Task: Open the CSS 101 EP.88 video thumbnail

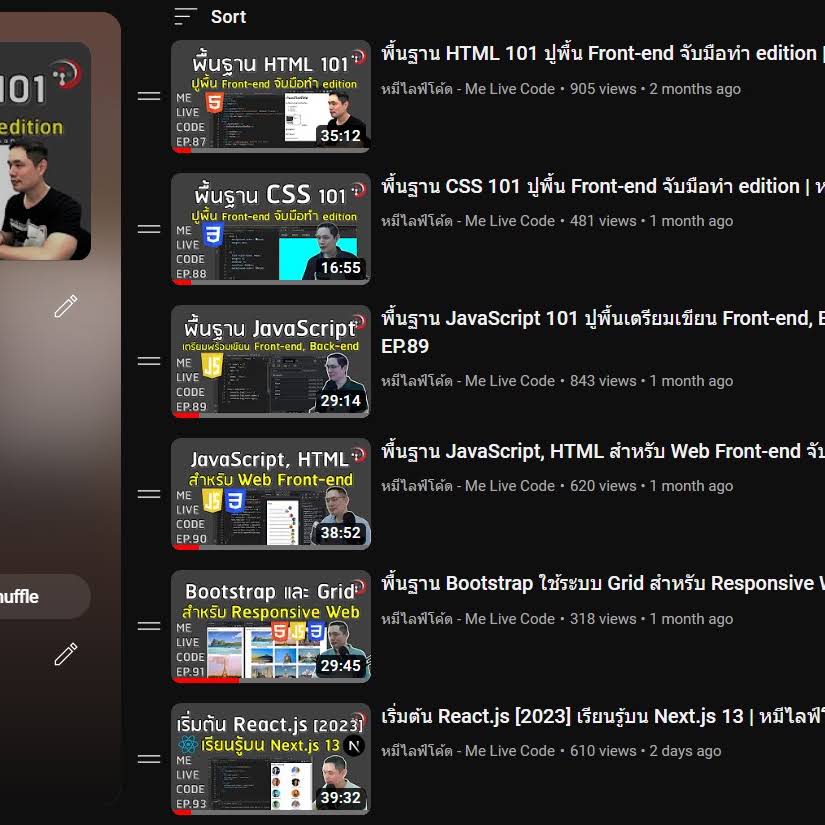Action: tap(271, 229)
